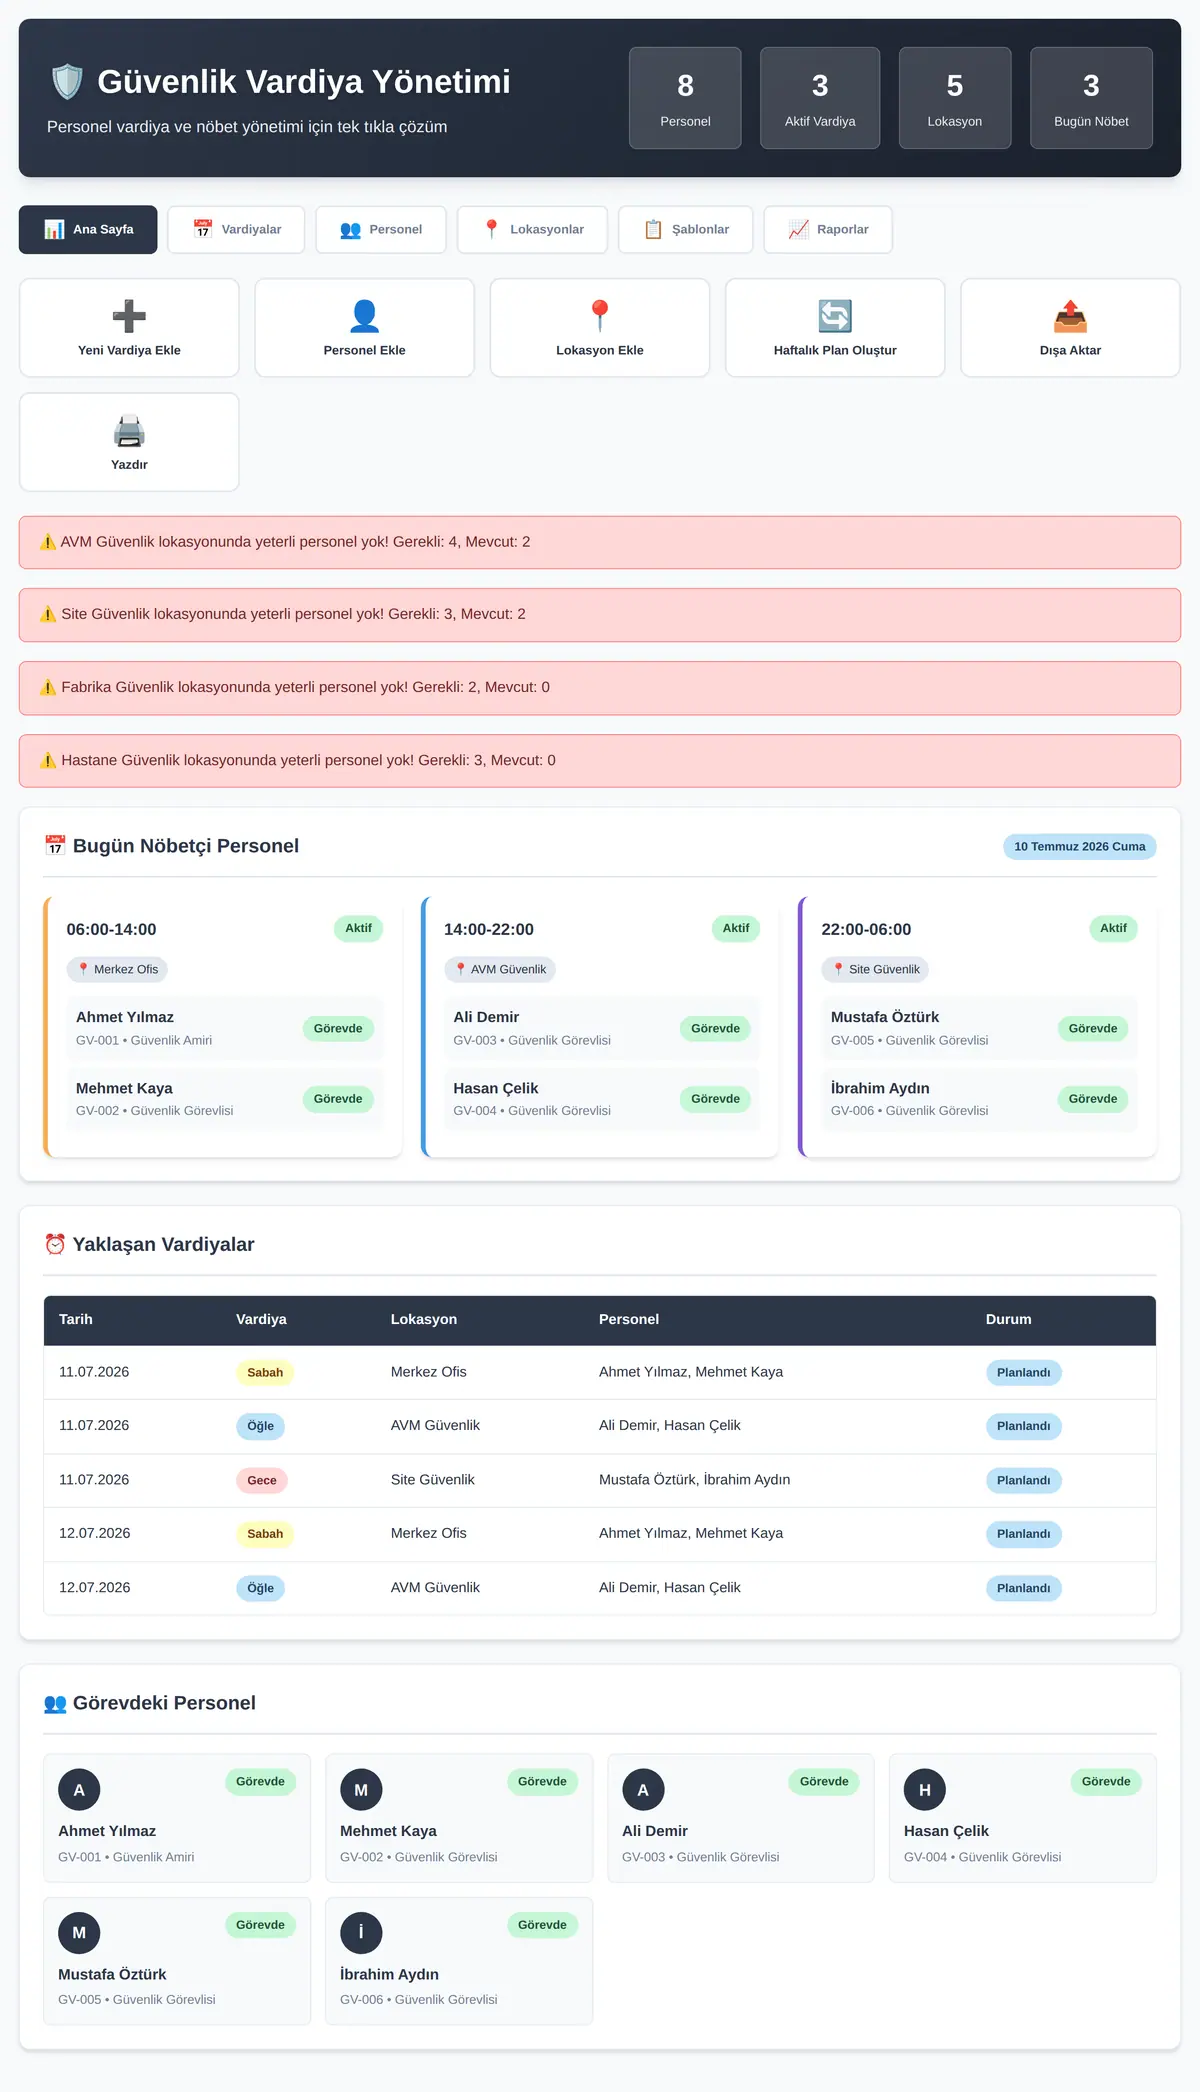
Task: Click the warning icon on AVM Güvenlik alert
Action: 47,542
